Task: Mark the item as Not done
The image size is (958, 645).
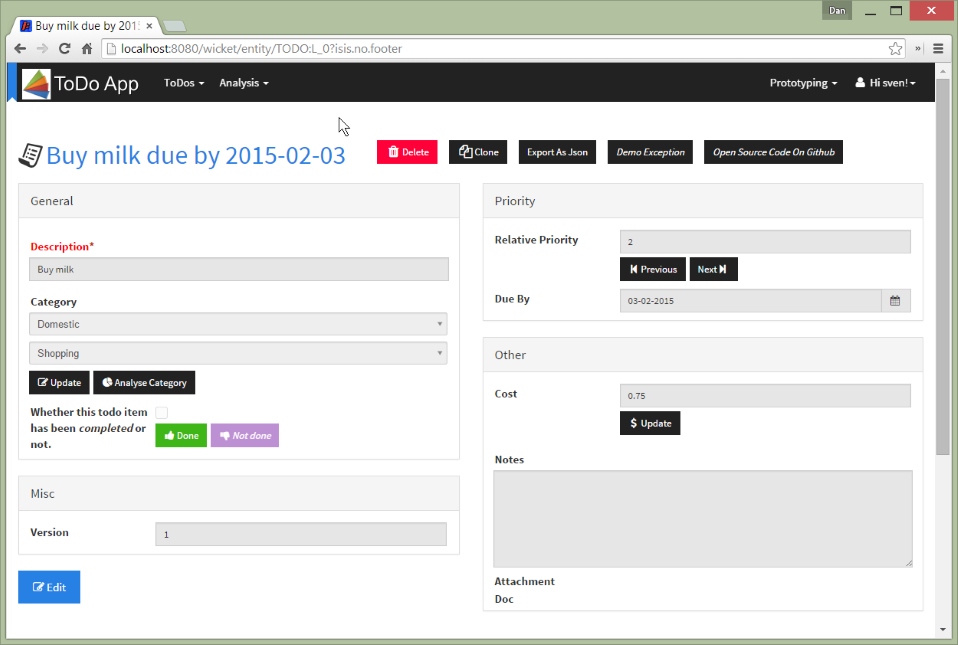Action: (x=244, y=435)
